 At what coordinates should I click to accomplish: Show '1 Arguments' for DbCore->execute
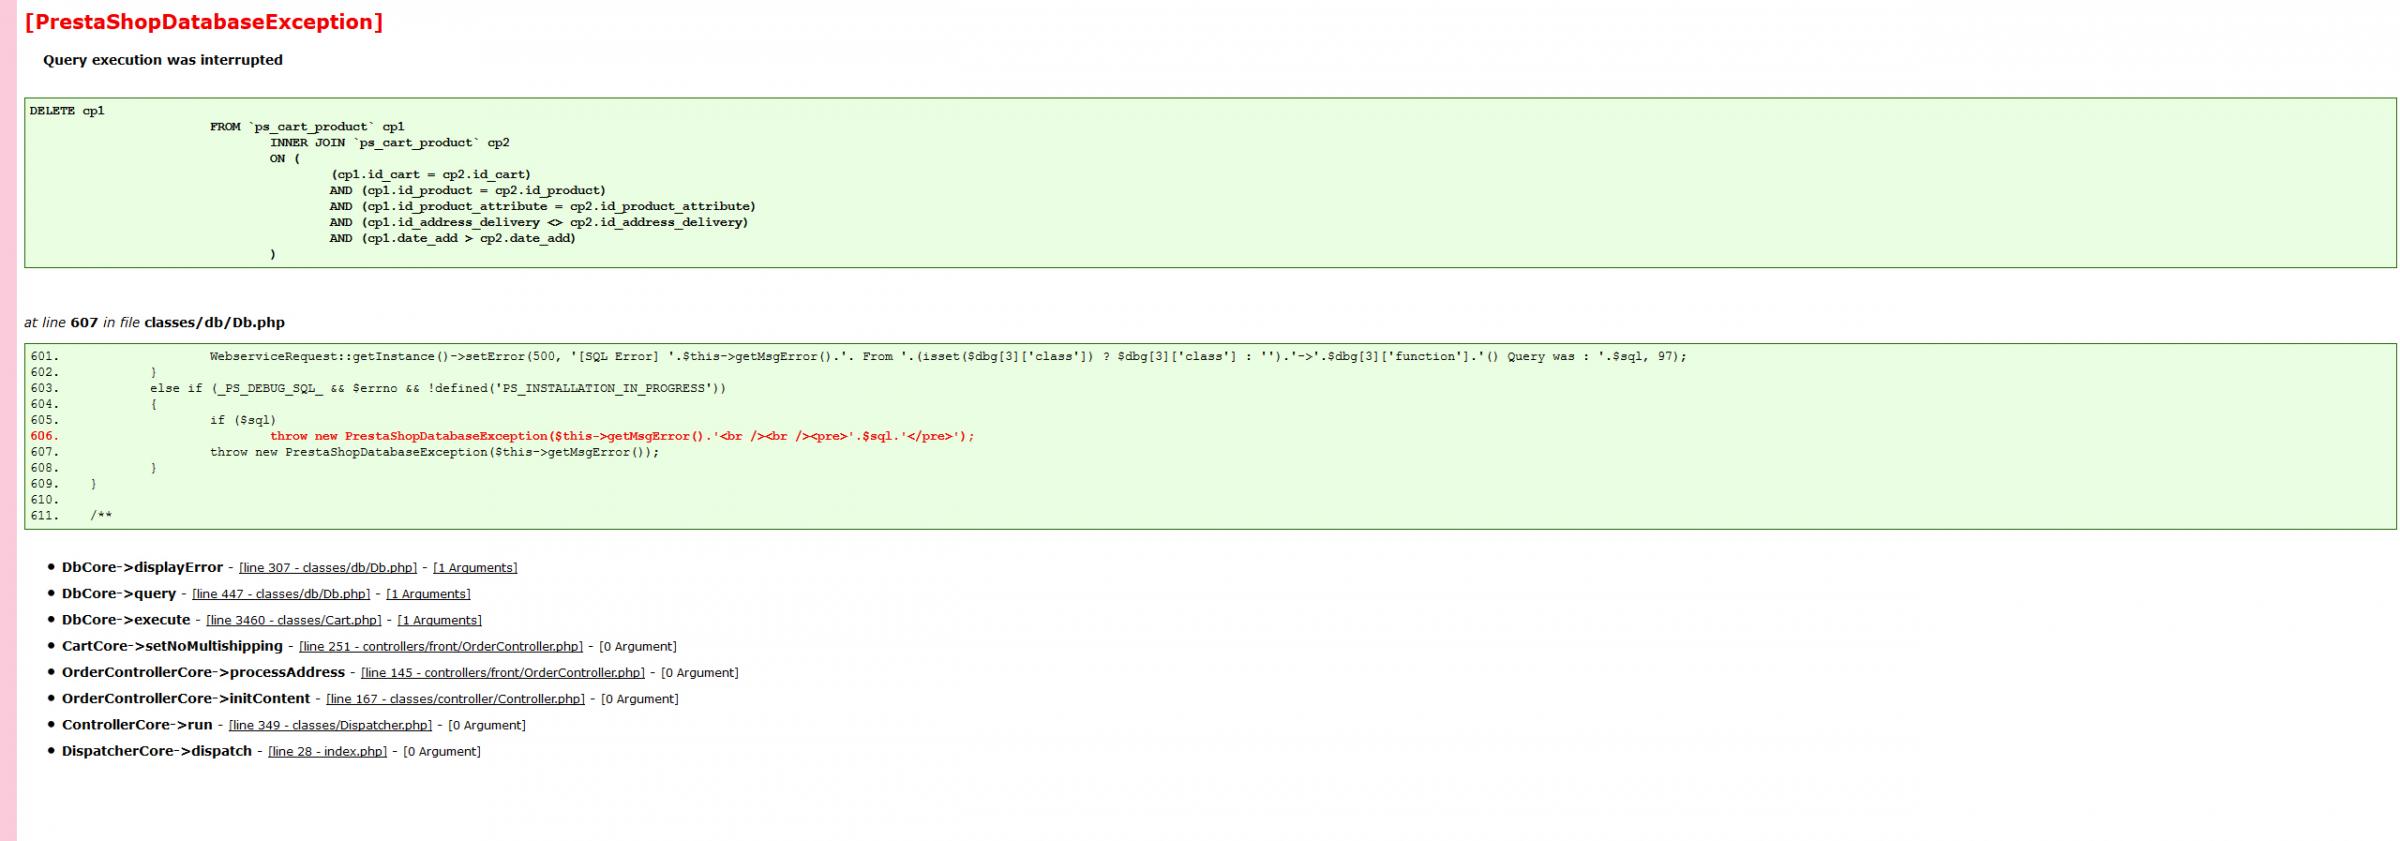pyautogui.click(x=440, y=620)
